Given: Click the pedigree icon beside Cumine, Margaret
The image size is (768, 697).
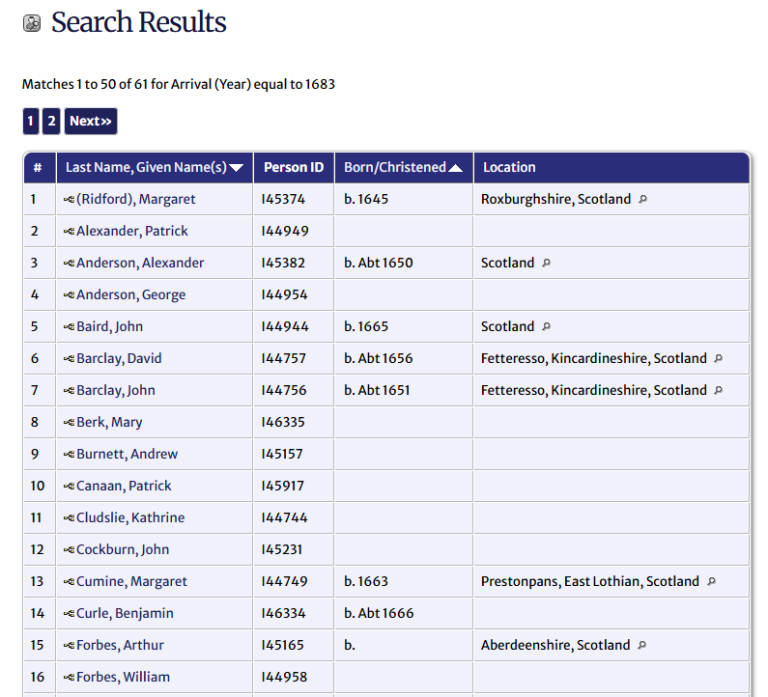Looking at the screenshot, I should [x=69, y=581].
